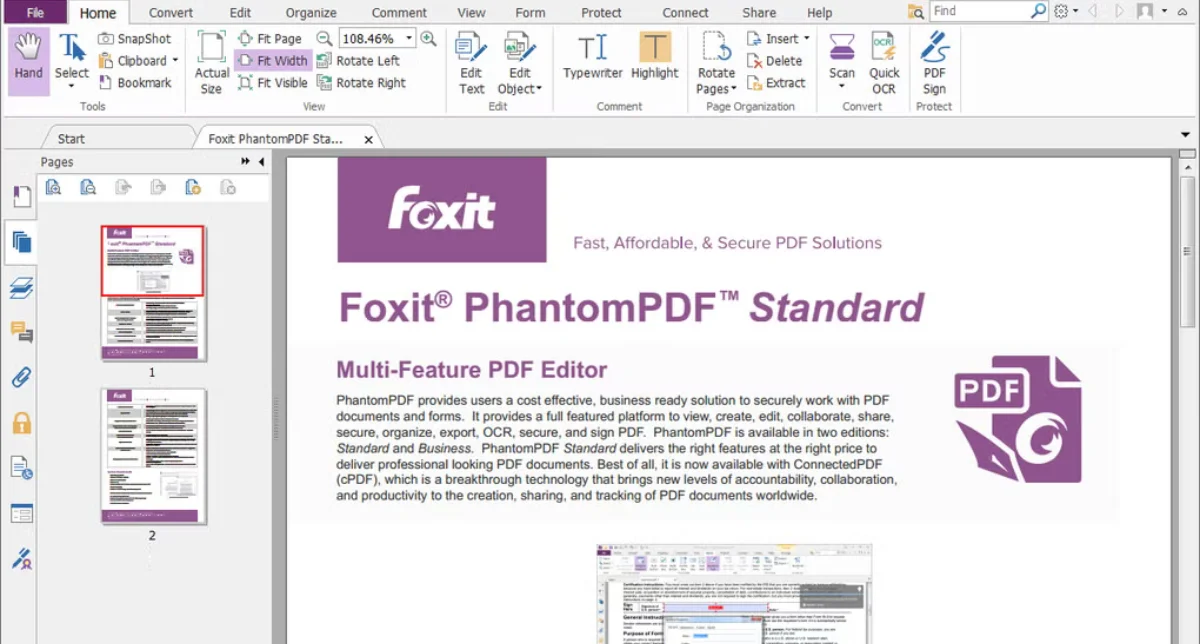Image resolution: width=1200 pixels, height=644 pixels.
Task: Open the Organize menu tab
Action: click(x=311, y=13)
